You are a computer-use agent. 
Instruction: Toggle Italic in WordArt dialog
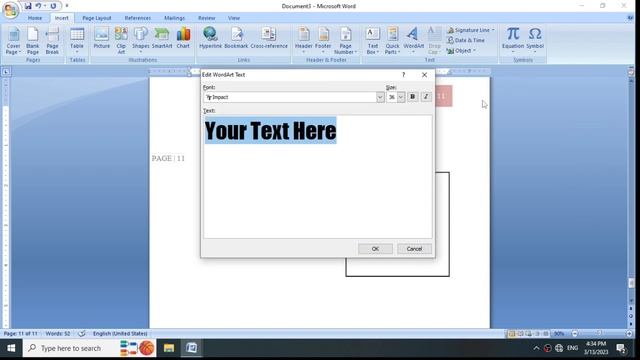[x=426, y=97]
